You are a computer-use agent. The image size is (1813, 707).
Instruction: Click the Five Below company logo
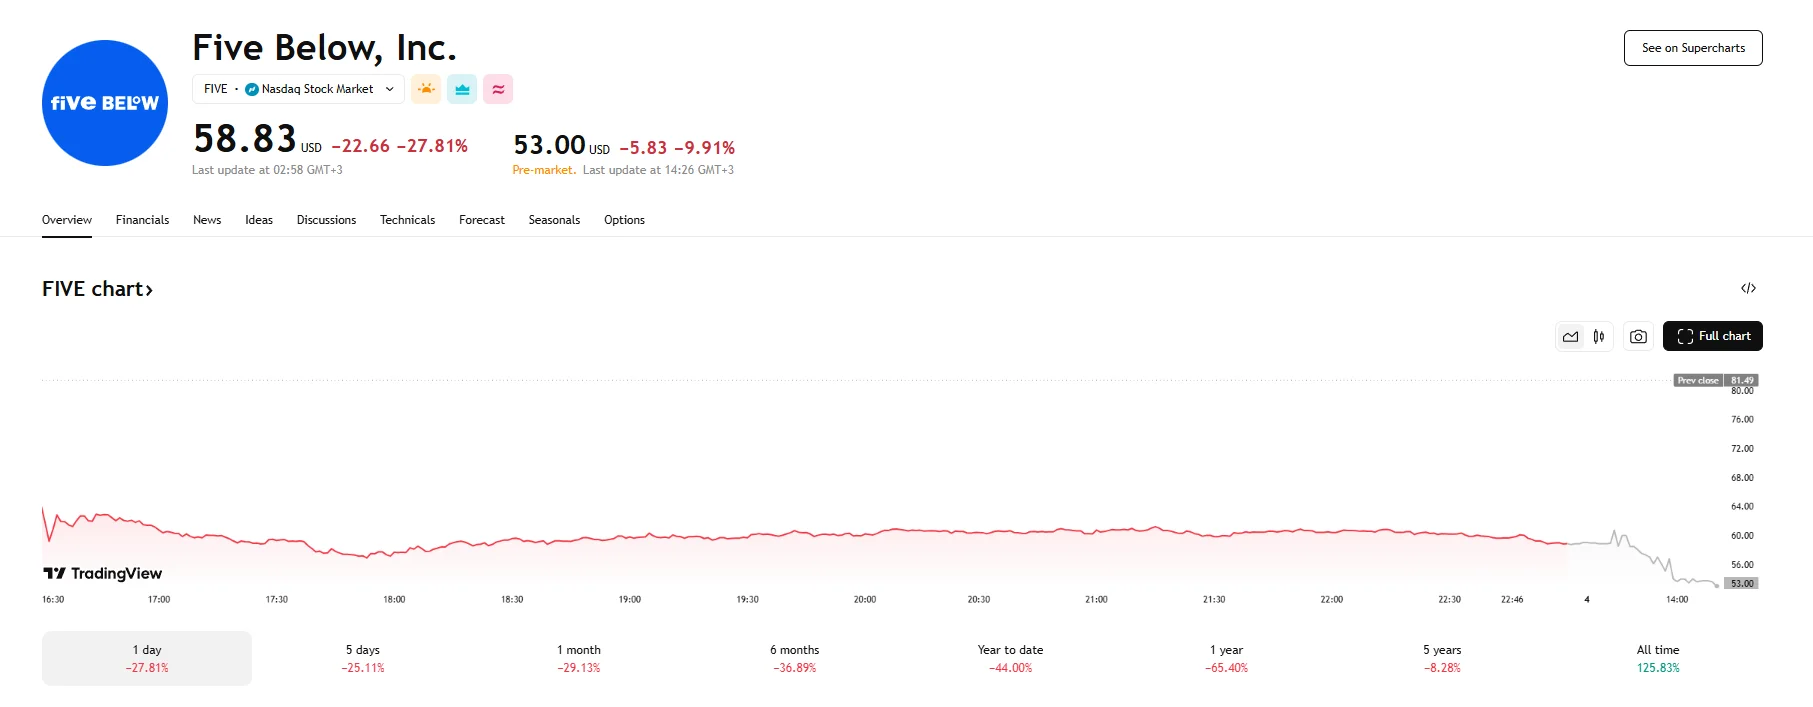pos(104,102)
